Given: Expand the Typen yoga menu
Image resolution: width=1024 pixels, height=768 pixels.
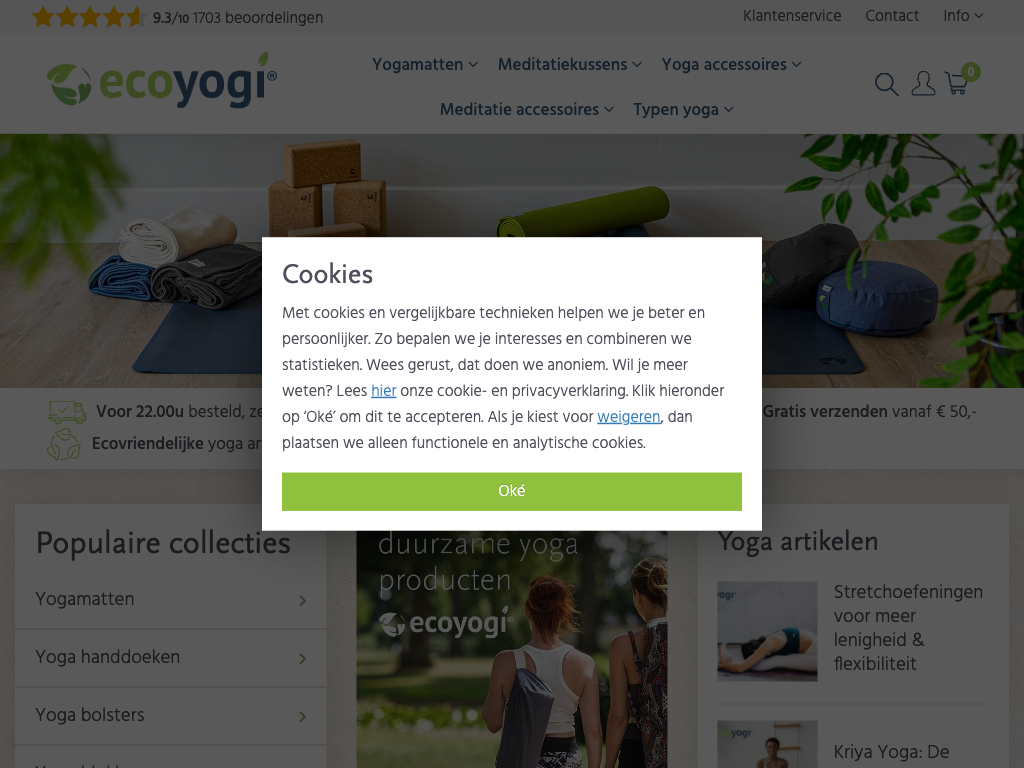Looking at the screenshot, I should (x=683, y=110).
